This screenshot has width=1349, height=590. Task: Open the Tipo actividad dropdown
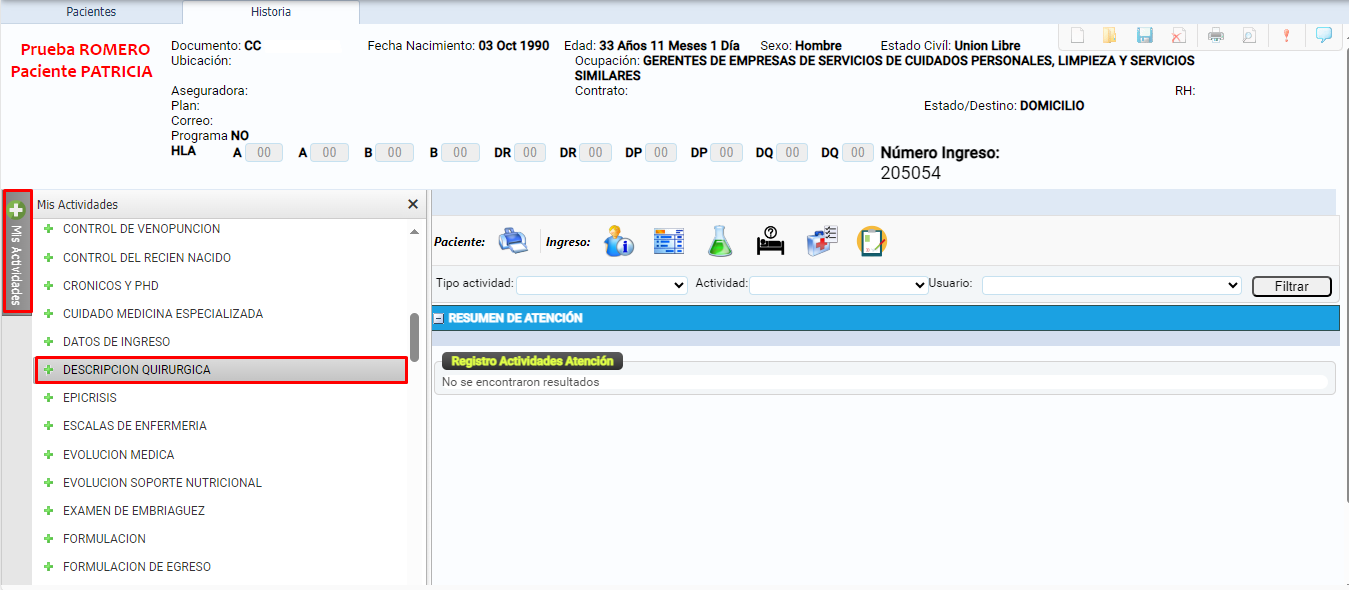(x=601, y=284)
